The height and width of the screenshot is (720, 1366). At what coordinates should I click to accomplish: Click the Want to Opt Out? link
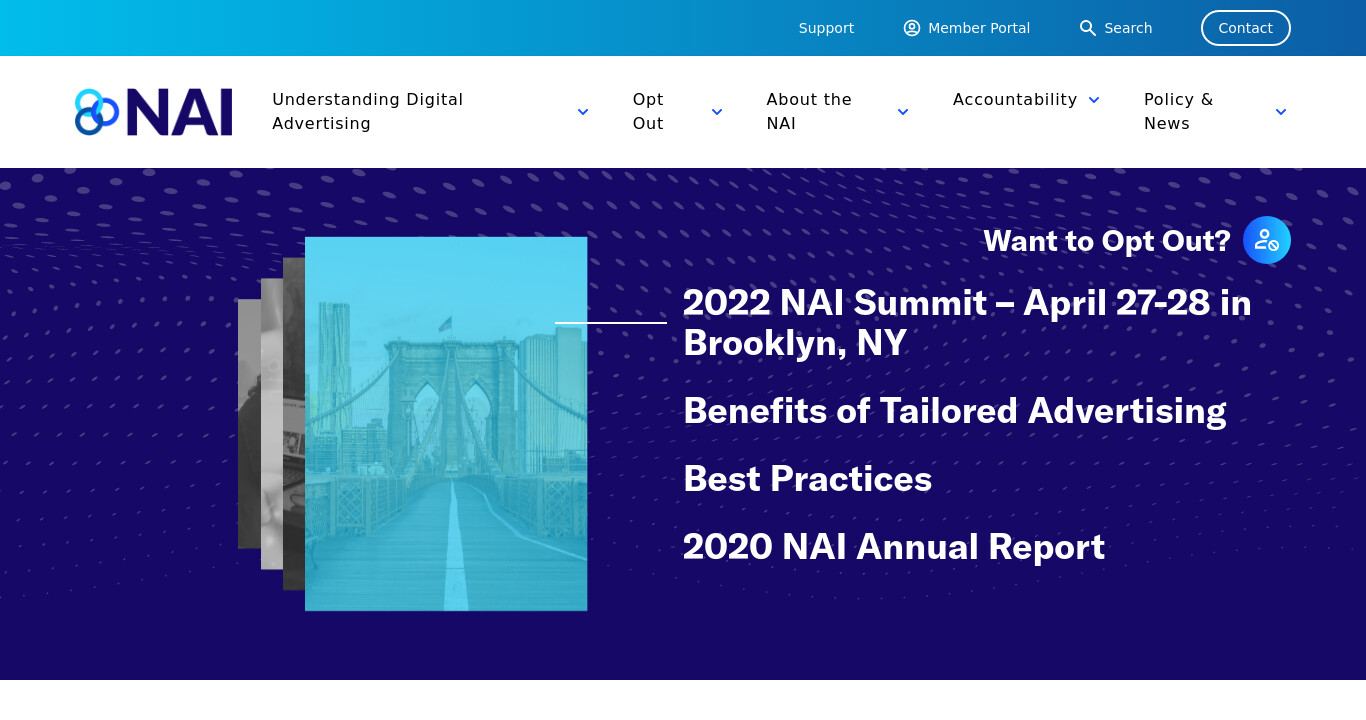(1107, 241)
